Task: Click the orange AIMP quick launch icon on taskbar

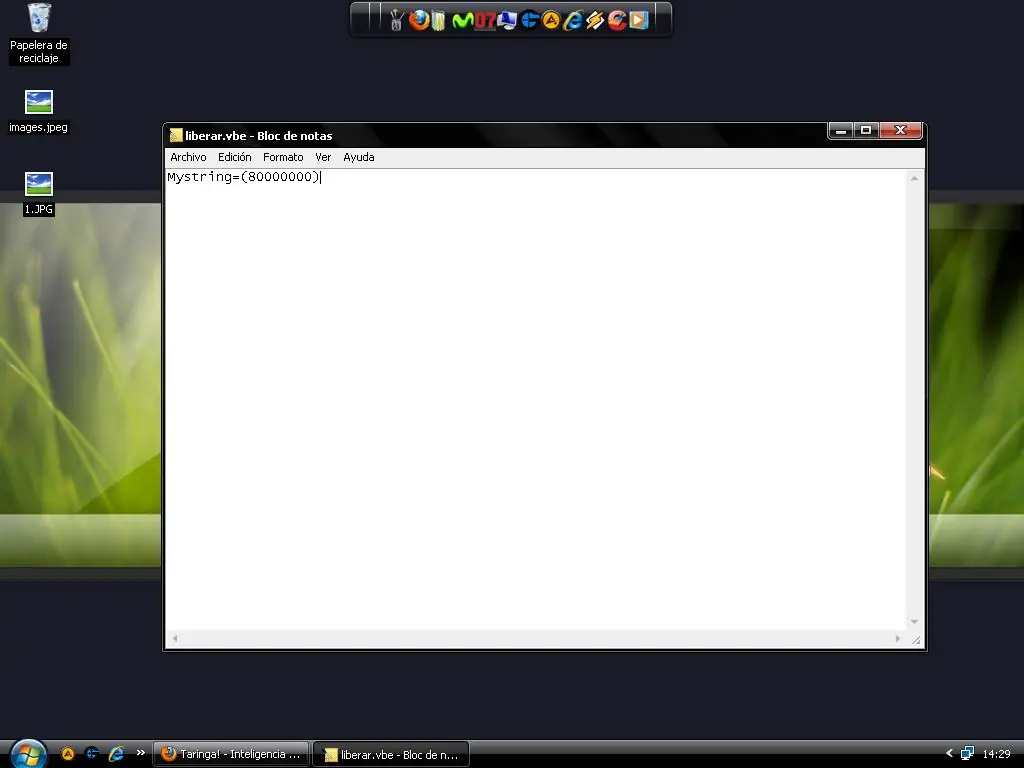Action: point(68,754)
